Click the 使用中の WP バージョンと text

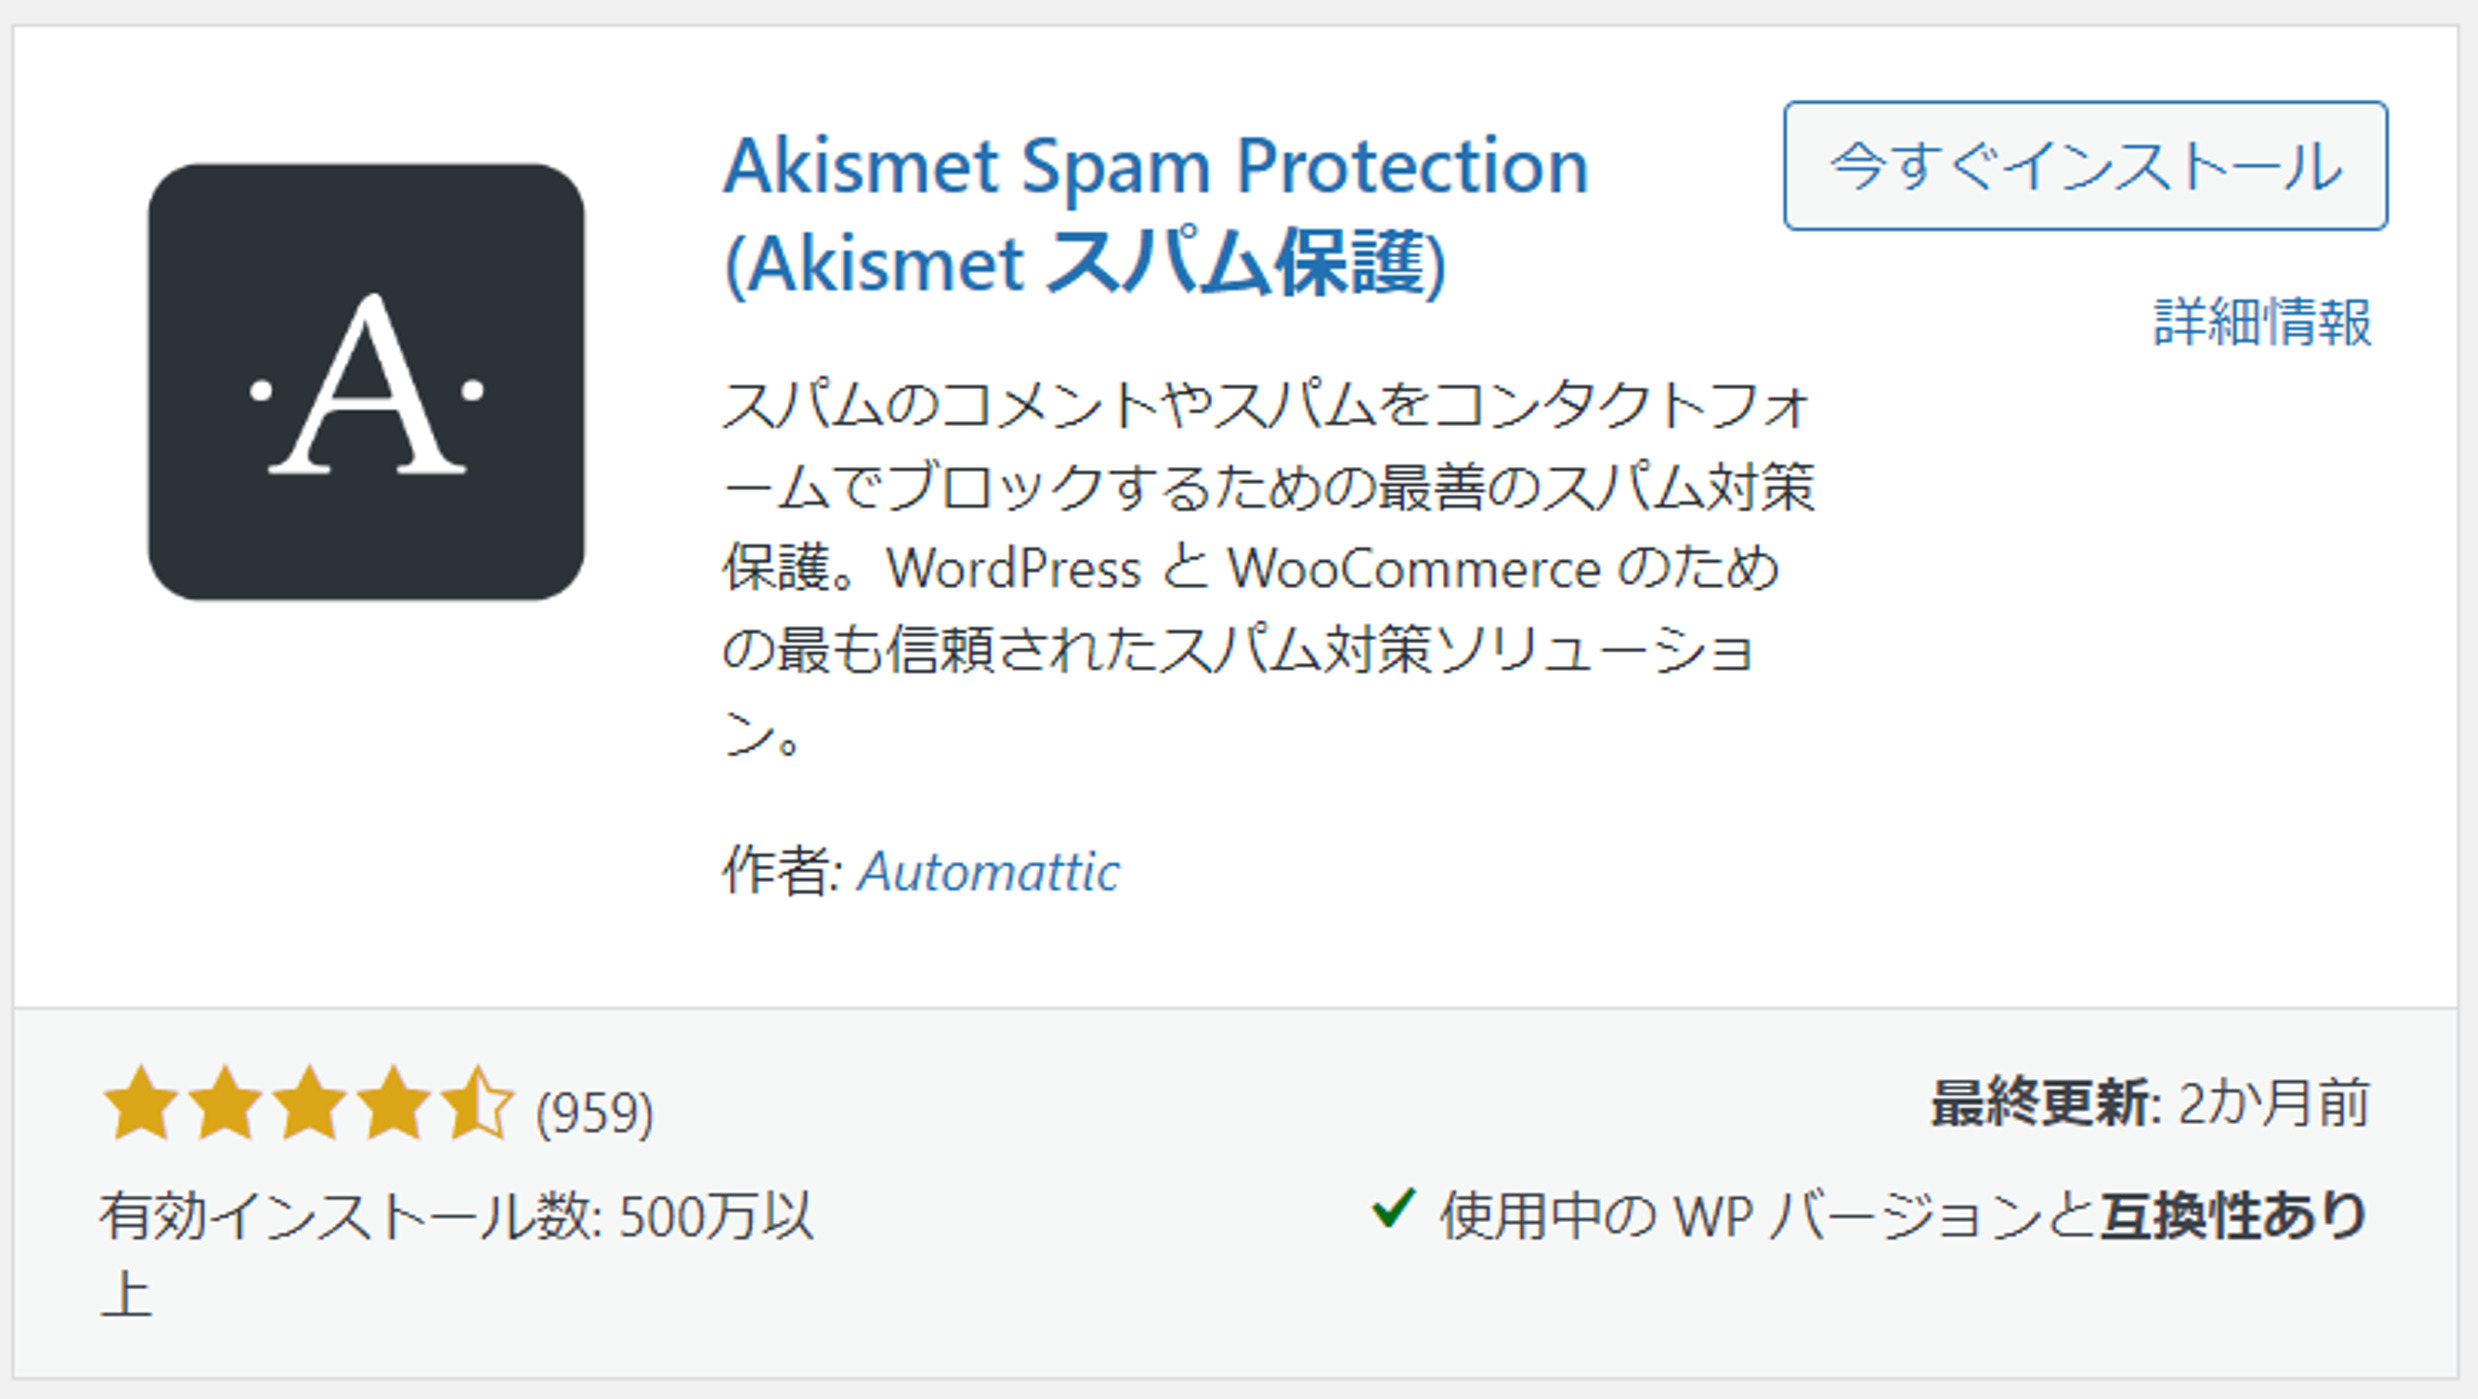1767,1216
